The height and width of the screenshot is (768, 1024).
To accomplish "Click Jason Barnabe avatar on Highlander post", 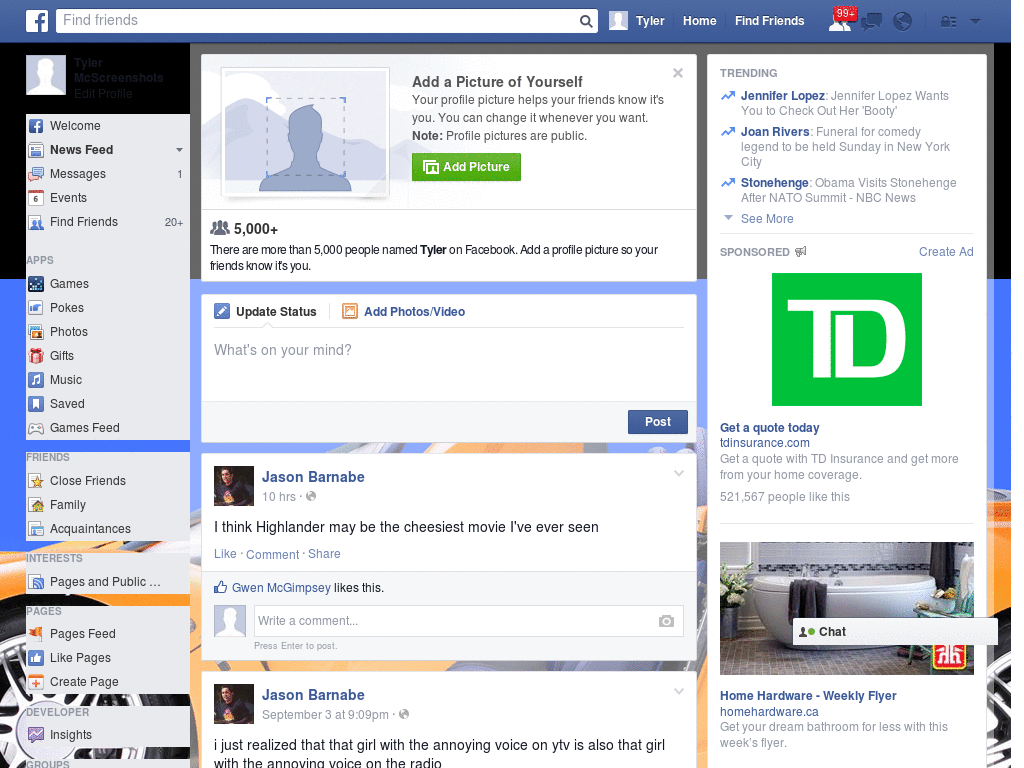I will [x=234, y=486].
